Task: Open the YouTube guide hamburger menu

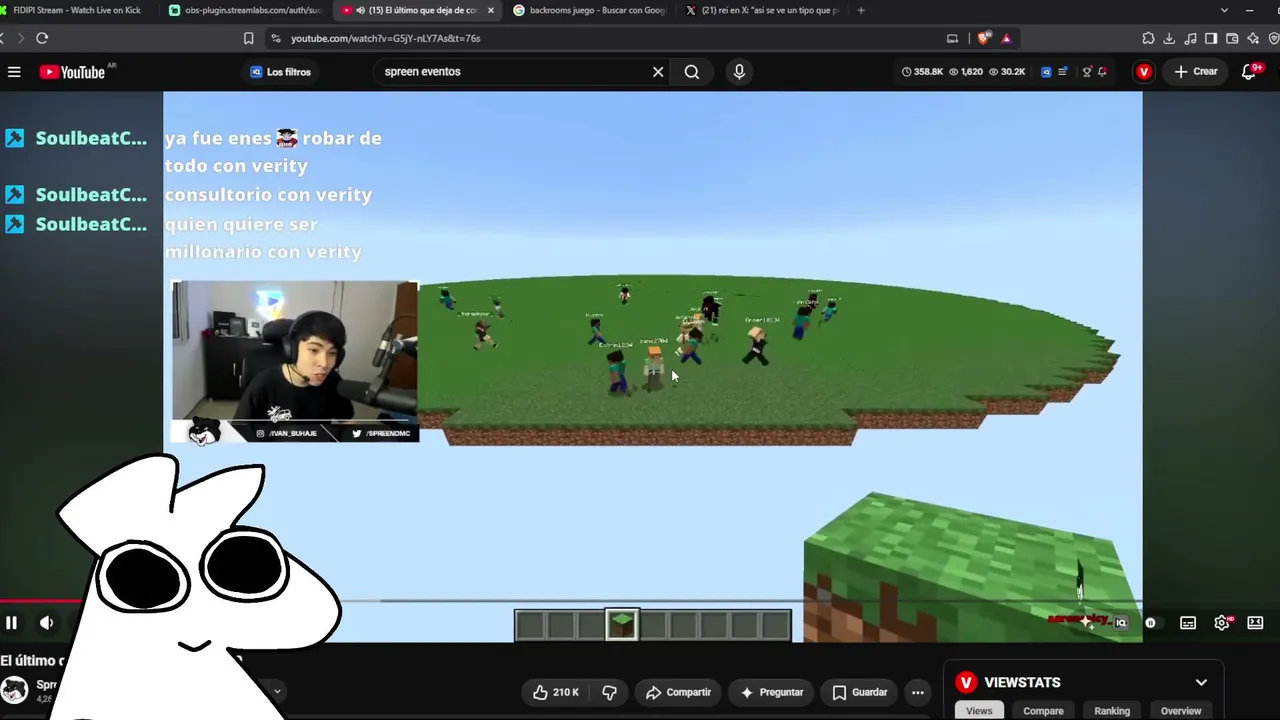Action: point(14,72)
